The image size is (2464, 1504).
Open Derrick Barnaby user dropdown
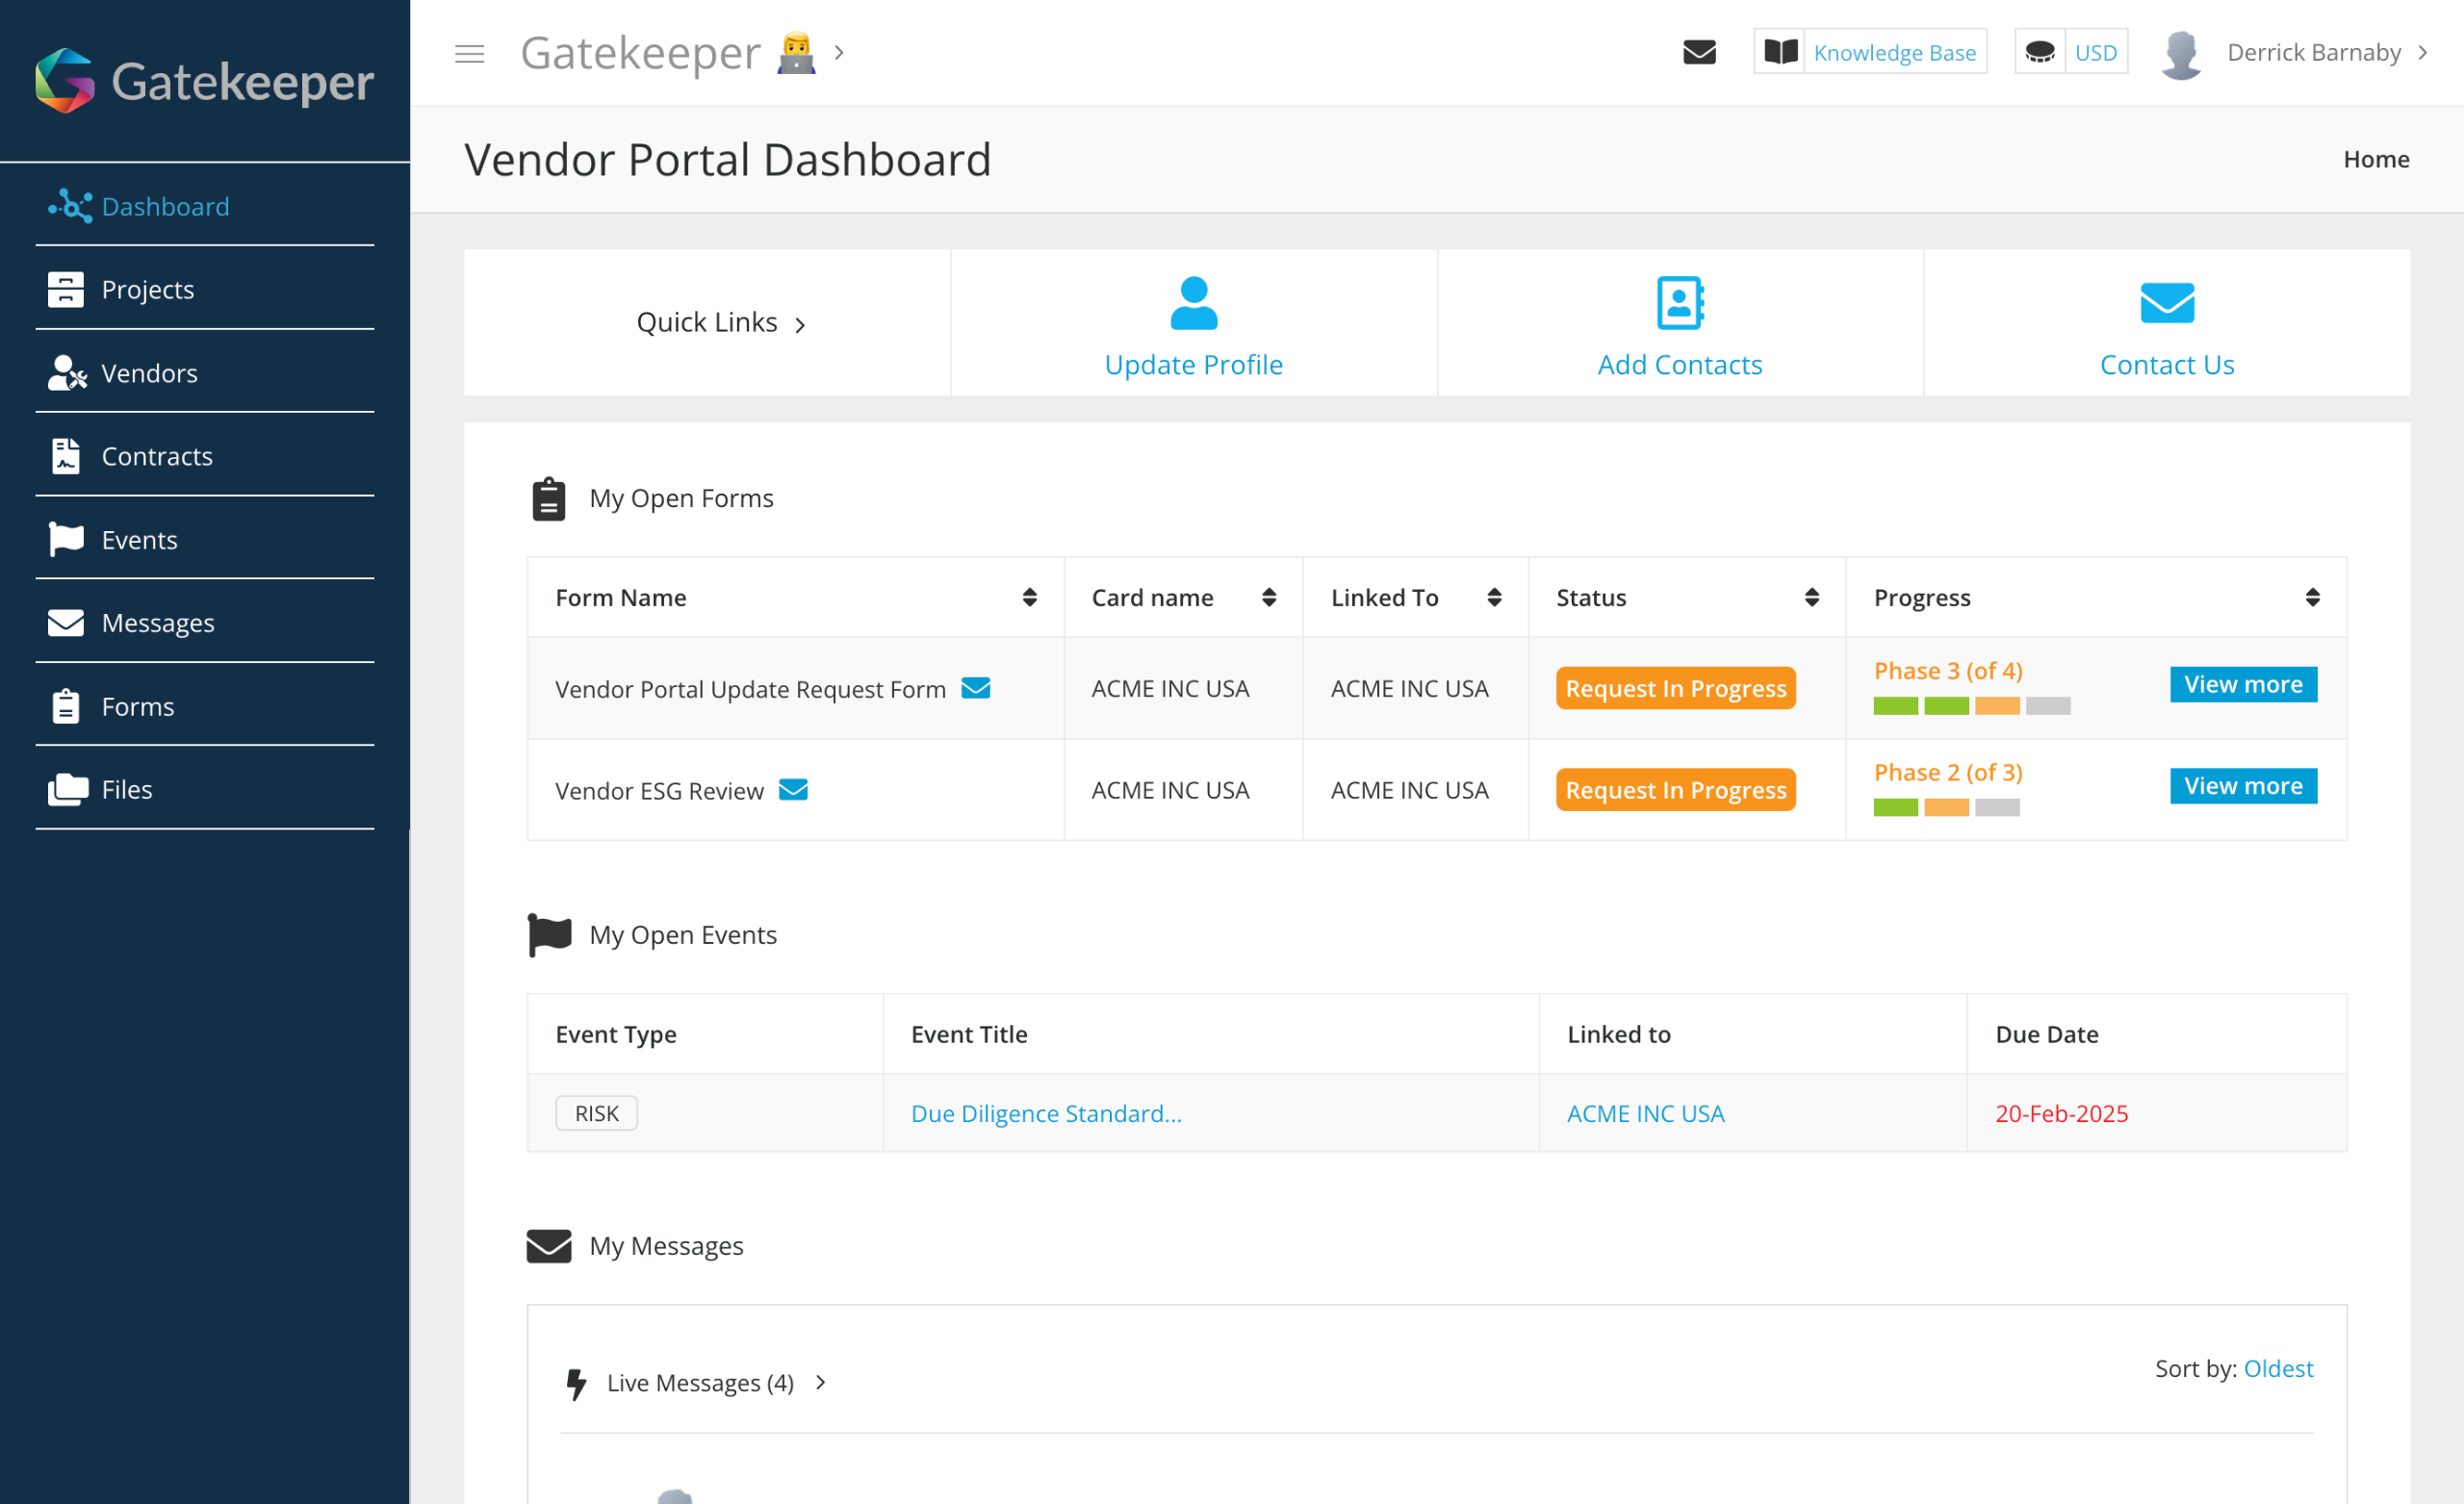point(2313,52)
